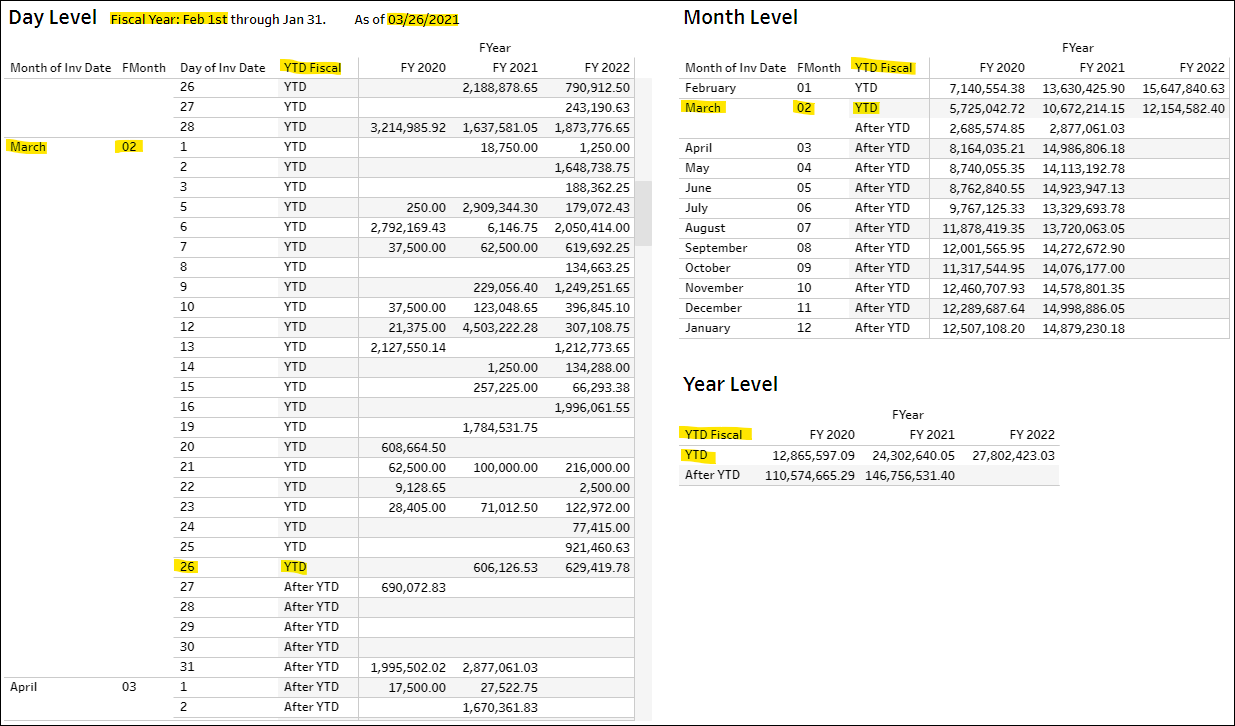Click the Month Level sheet title
The image size is (1235, 726).
tap(740, 18)
